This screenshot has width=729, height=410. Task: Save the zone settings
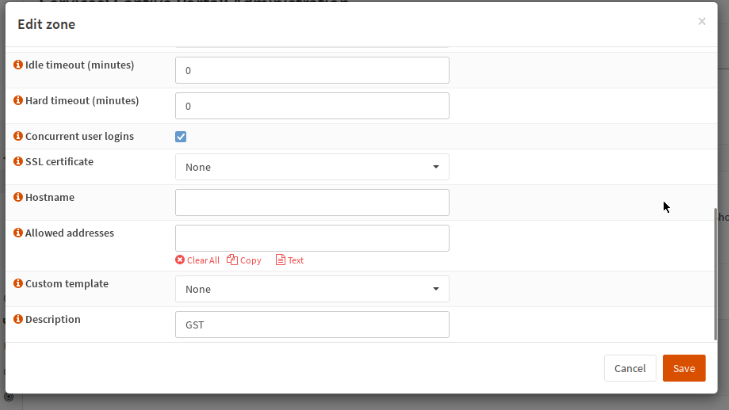(684, 368)
